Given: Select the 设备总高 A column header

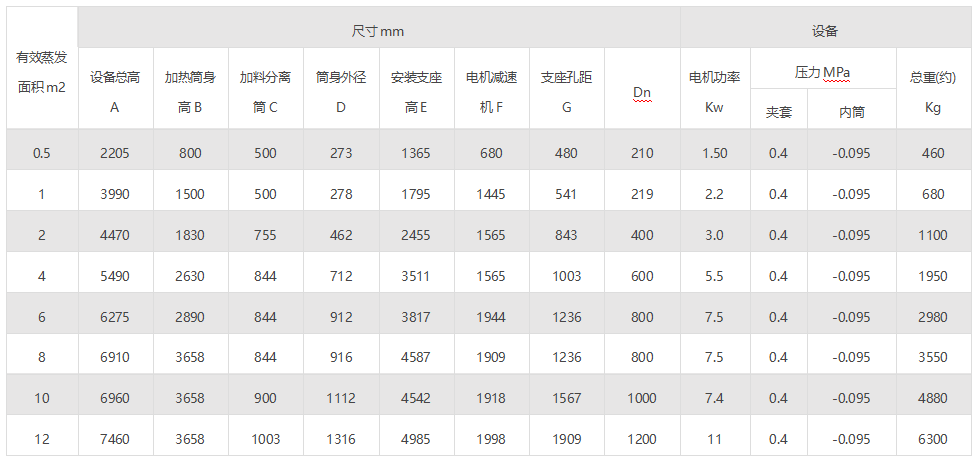Looking at the screenshot, I should [x=115, y=91].
